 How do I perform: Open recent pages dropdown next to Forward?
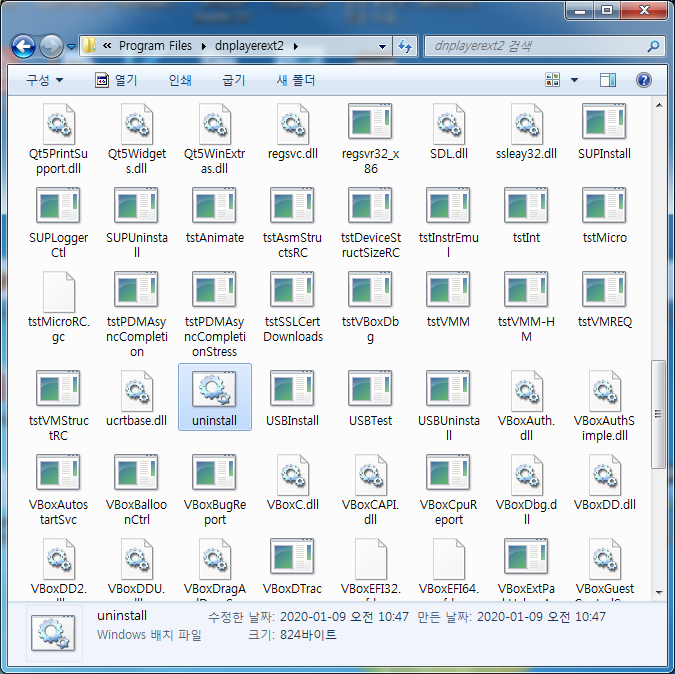pyautogui.click(x=71, y=46)
